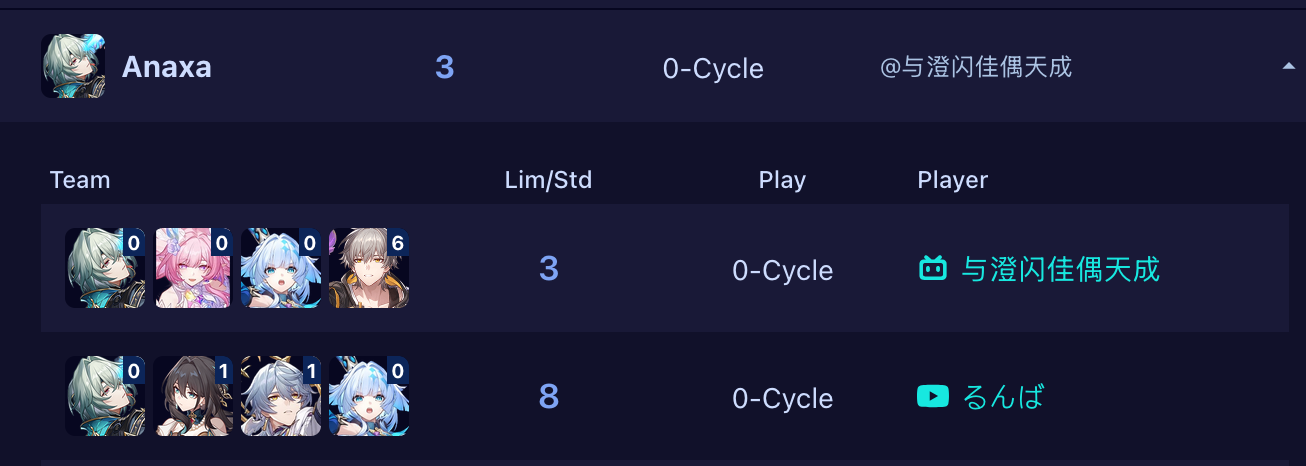Select the dark-haired character in second team
The image size is (1306, 466).
pos(193,396)
